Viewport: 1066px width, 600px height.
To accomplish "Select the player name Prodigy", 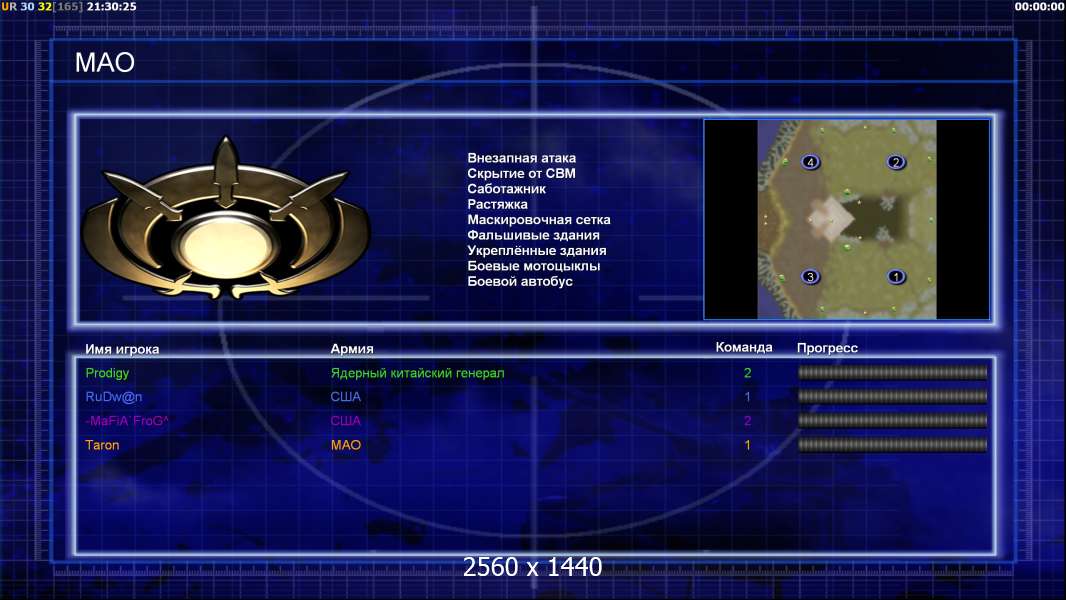I will pyautogui.click(x=107, y=373).
